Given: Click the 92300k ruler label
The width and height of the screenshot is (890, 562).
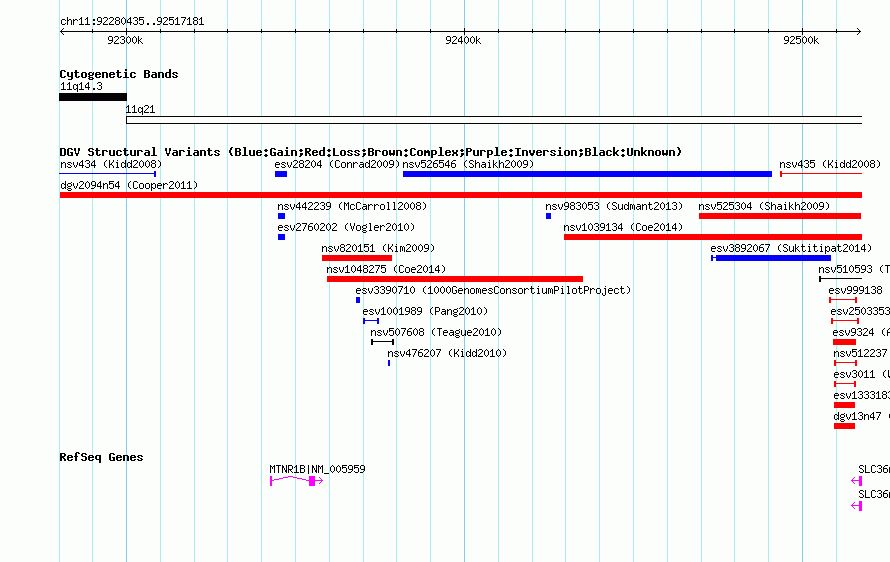Looking at the screenshot, I should click(x=125, y=40).
